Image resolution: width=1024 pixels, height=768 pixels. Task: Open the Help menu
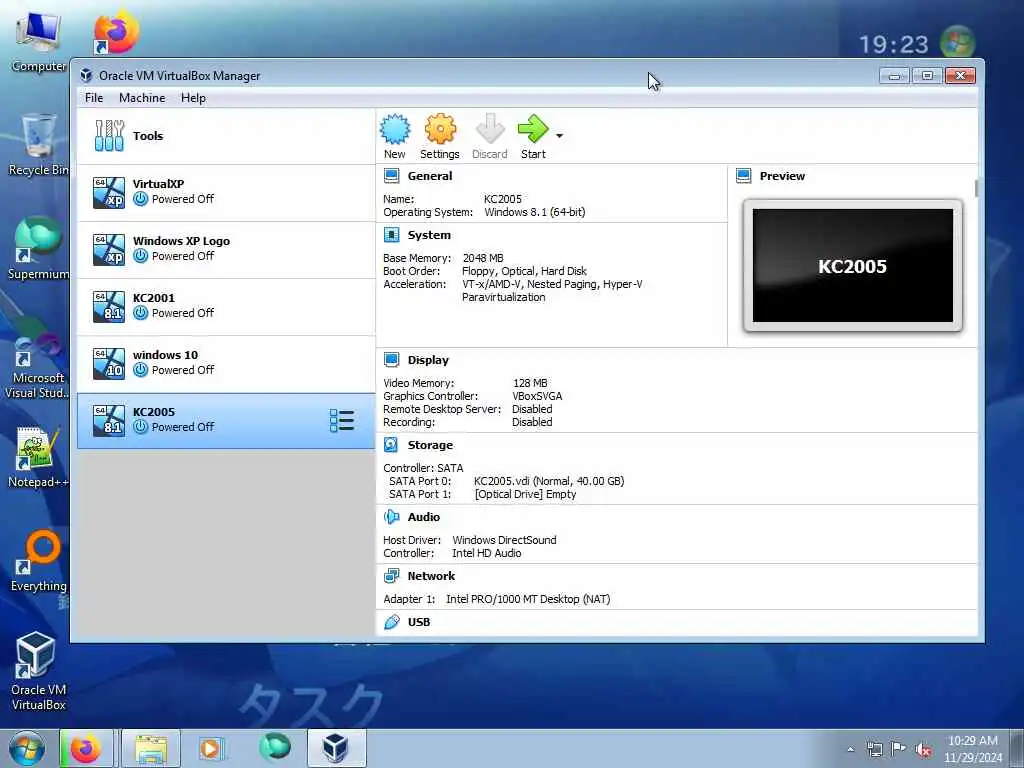pyautogui.click(x=193, y=98)
